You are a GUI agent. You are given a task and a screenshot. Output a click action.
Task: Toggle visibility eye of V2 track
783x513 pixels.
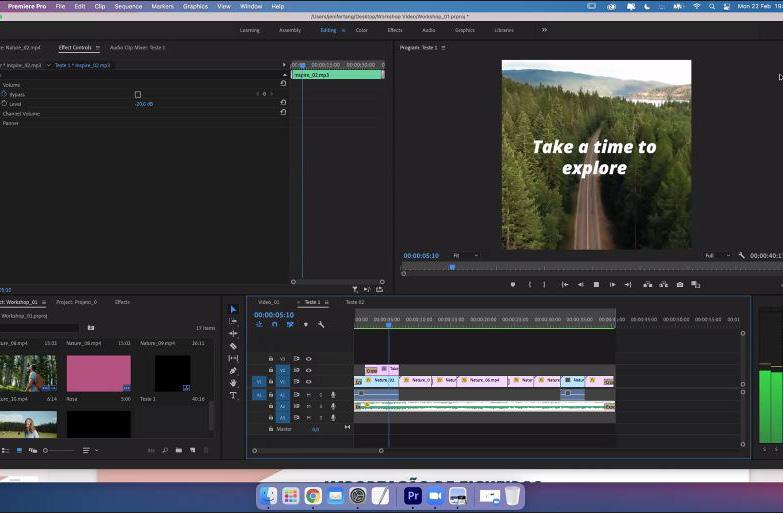(x=309, y=370)
